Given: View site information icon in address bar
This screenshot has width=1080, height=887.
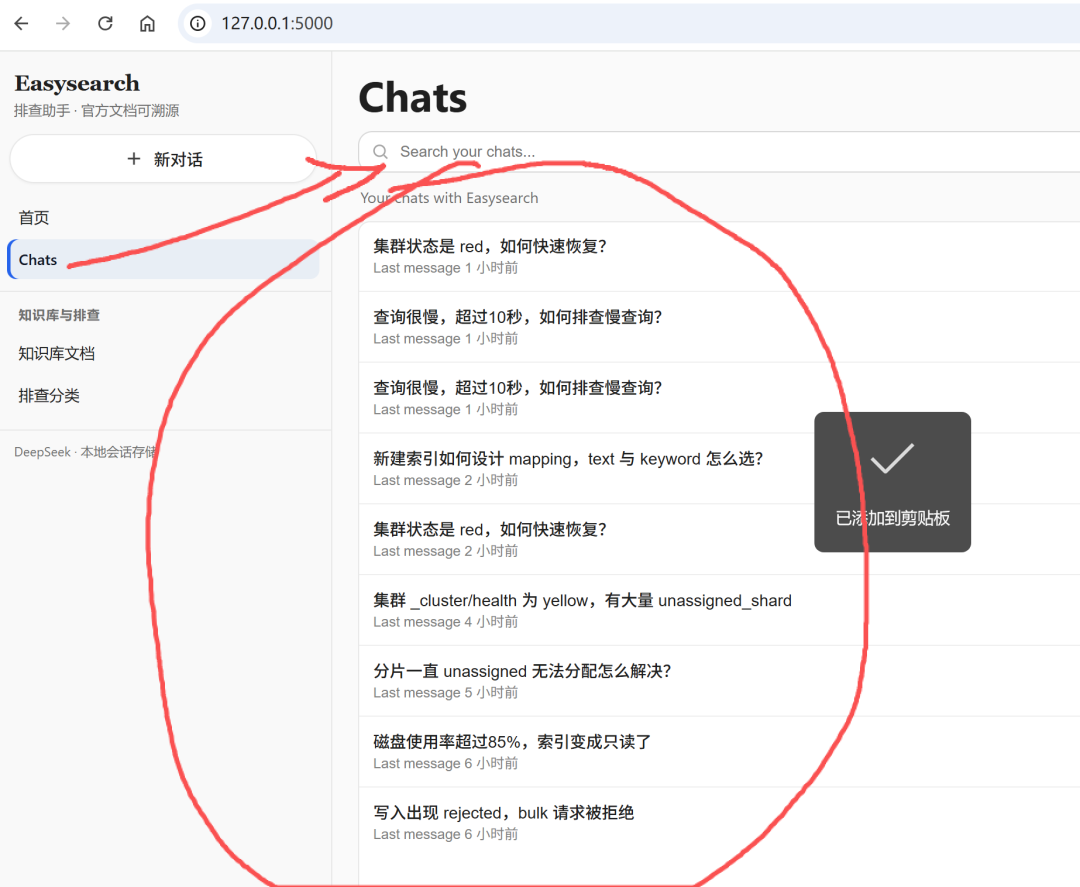Looking at the screenshot, I should click(198, 23).
